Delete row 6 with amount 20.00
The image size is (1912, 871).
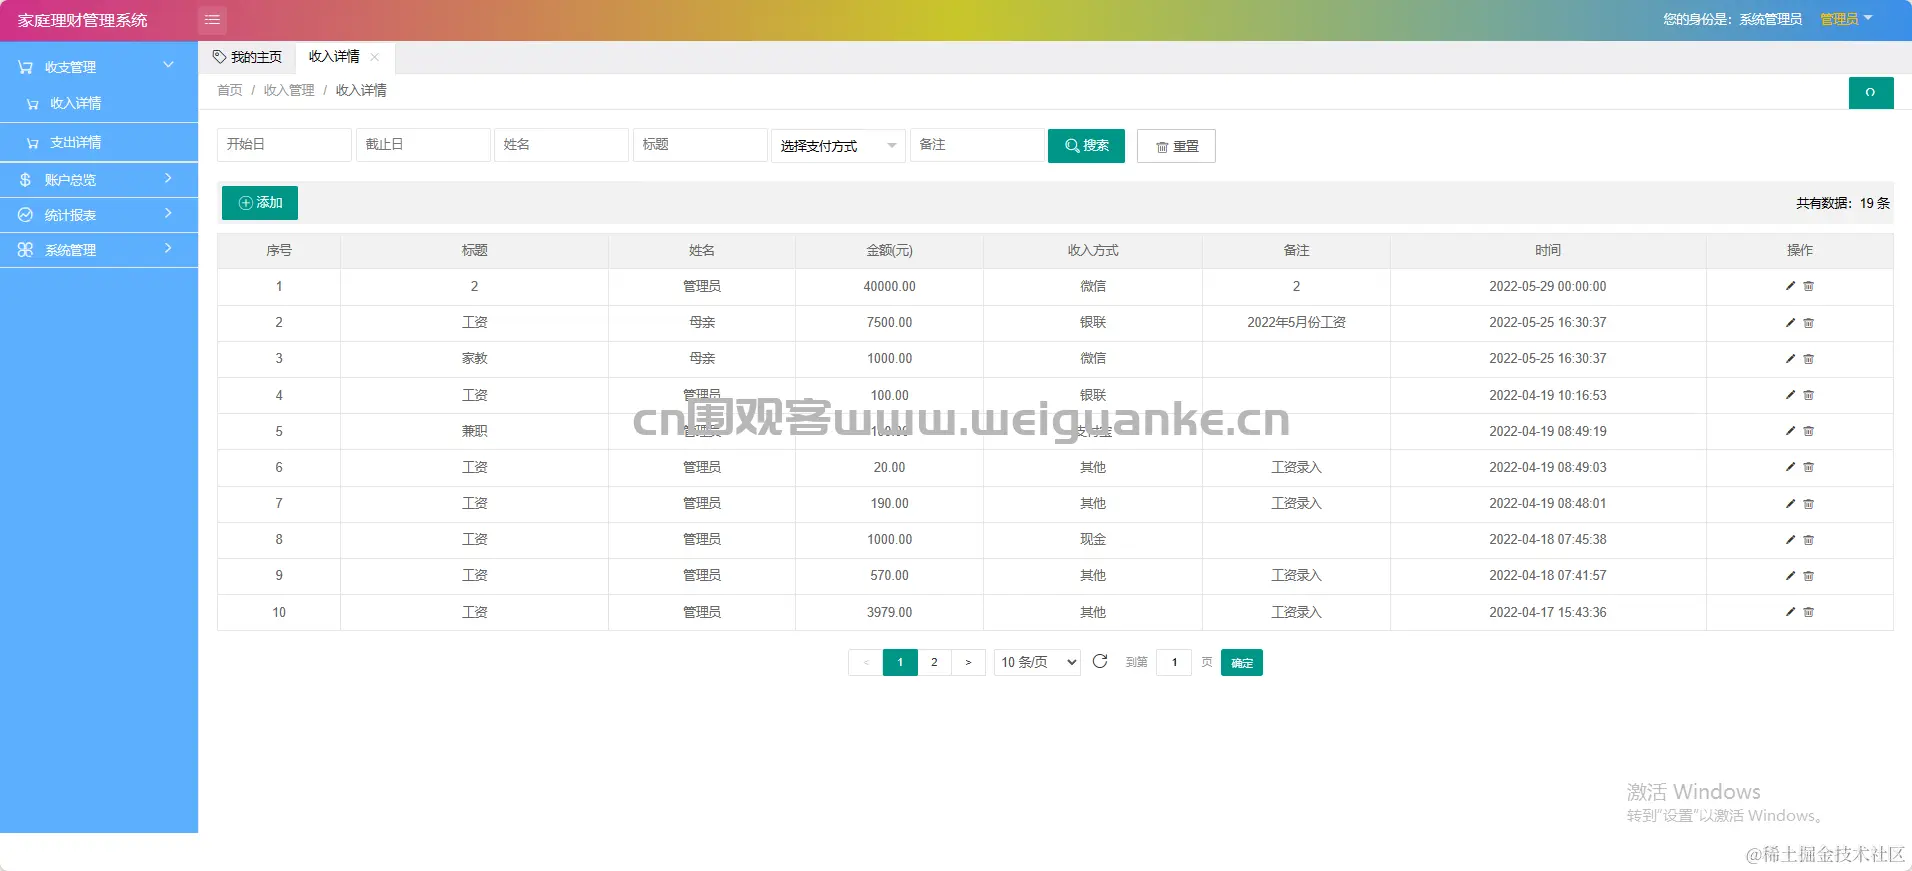(1808, 467)
